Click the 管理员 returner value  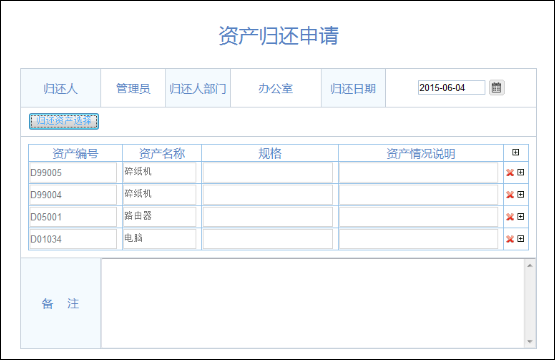(x=133, y=88)
